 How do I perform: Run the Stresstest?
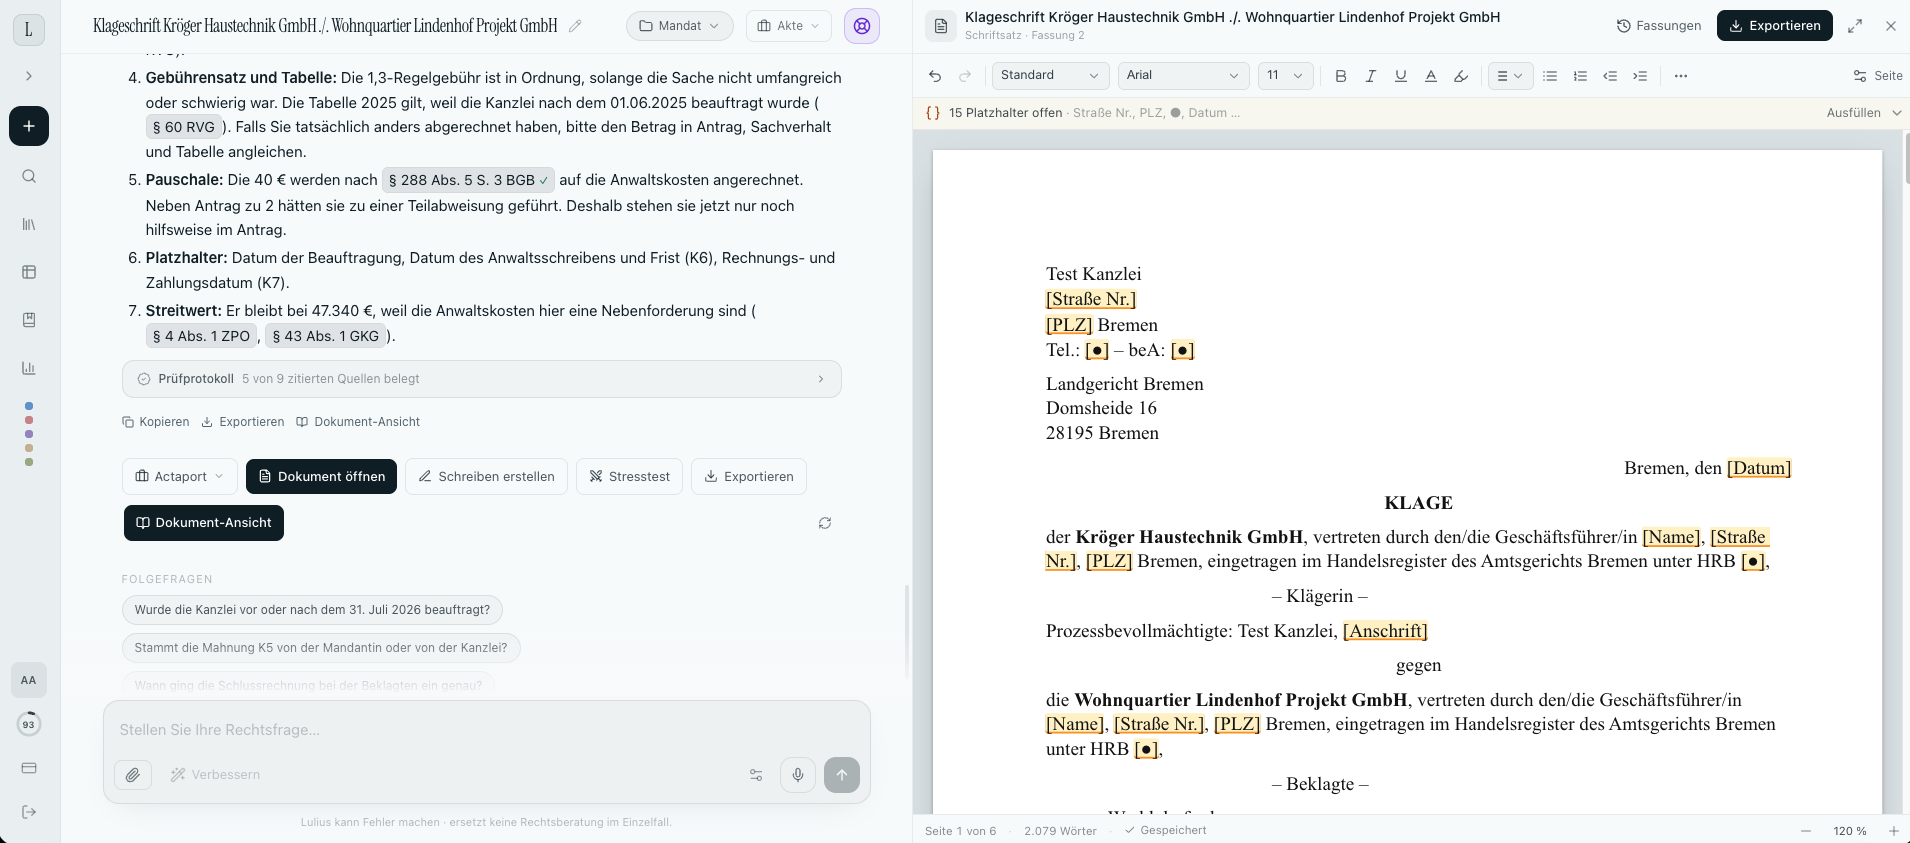(630, 477)
